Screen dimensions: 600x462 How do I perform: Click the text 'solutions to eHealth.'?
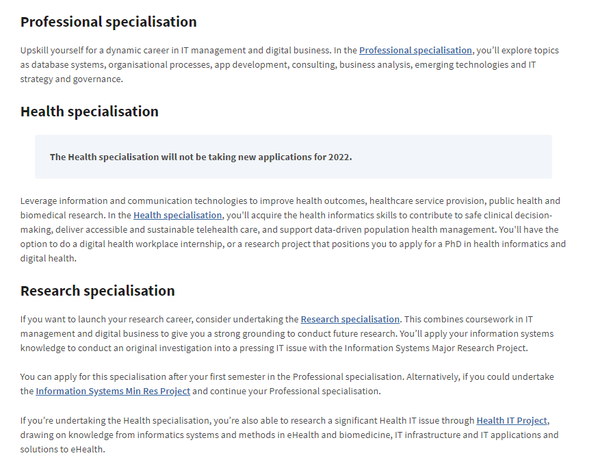tap(62, 449)
